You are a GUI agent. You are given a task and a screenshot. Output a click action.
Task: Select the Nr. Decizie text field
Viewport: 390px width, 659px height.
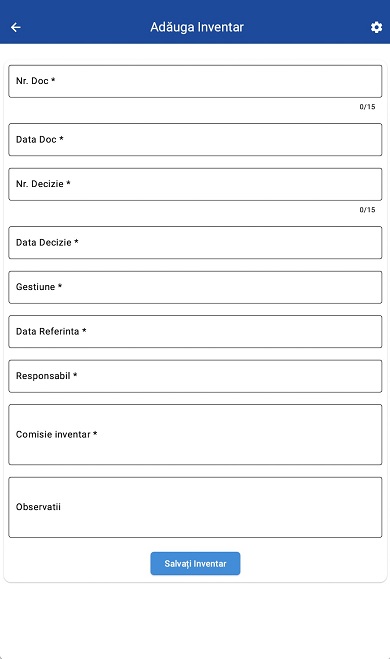point(195,184)
